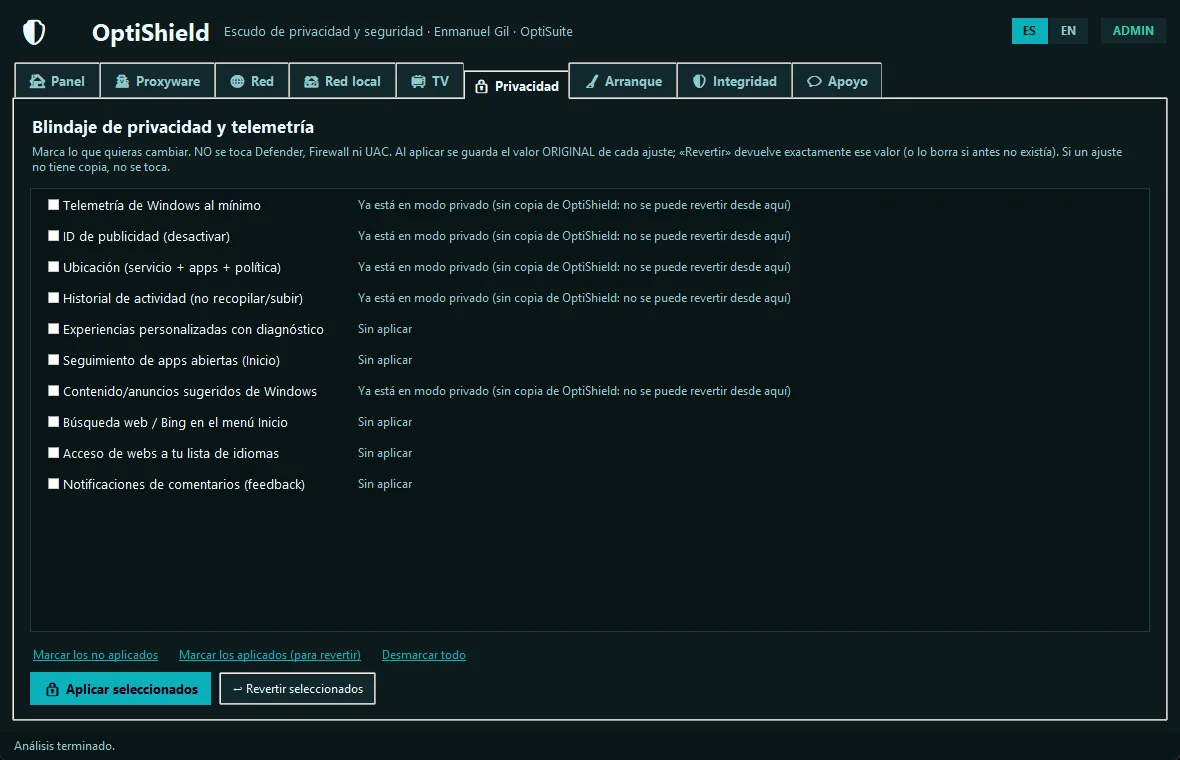Image resolution: width=1180 pixels, height=760 pixels.
Task: Click the OptiShield shield logo icon
Action: point(34,32)
